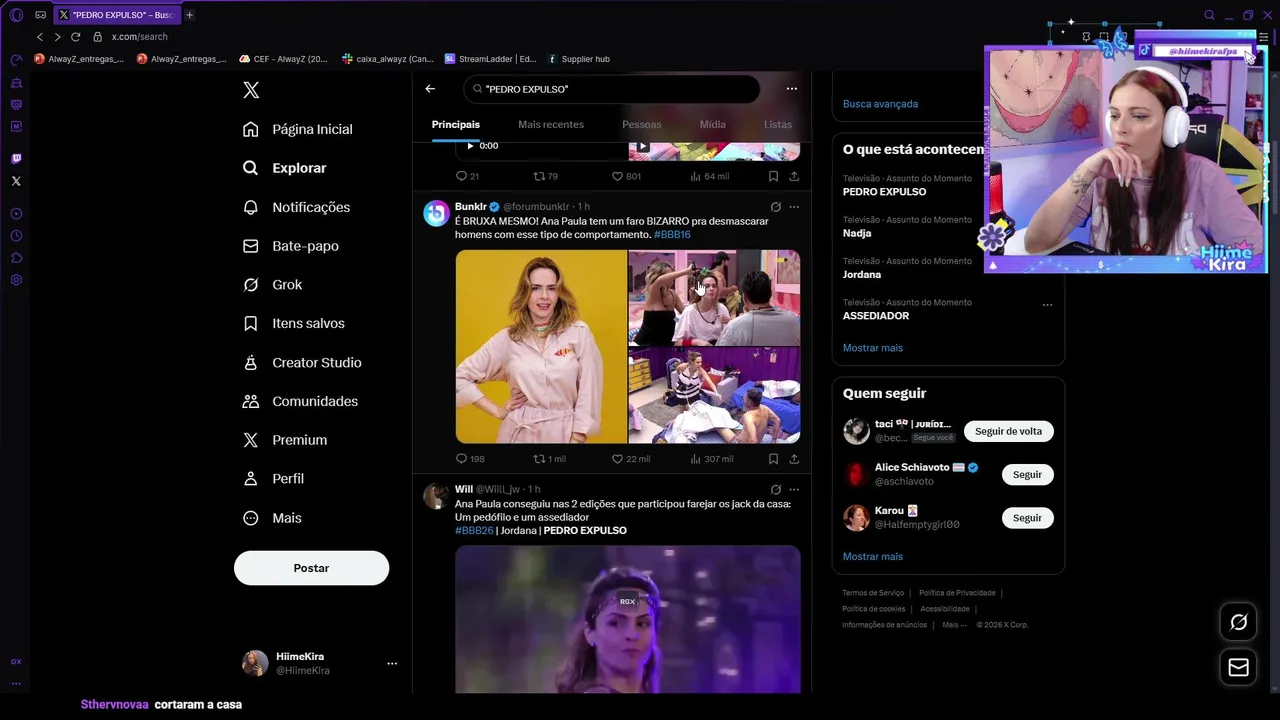Repost the Bunklr post with 1 mil
This screenshot has height=720, width=1280.
[549, 459]
